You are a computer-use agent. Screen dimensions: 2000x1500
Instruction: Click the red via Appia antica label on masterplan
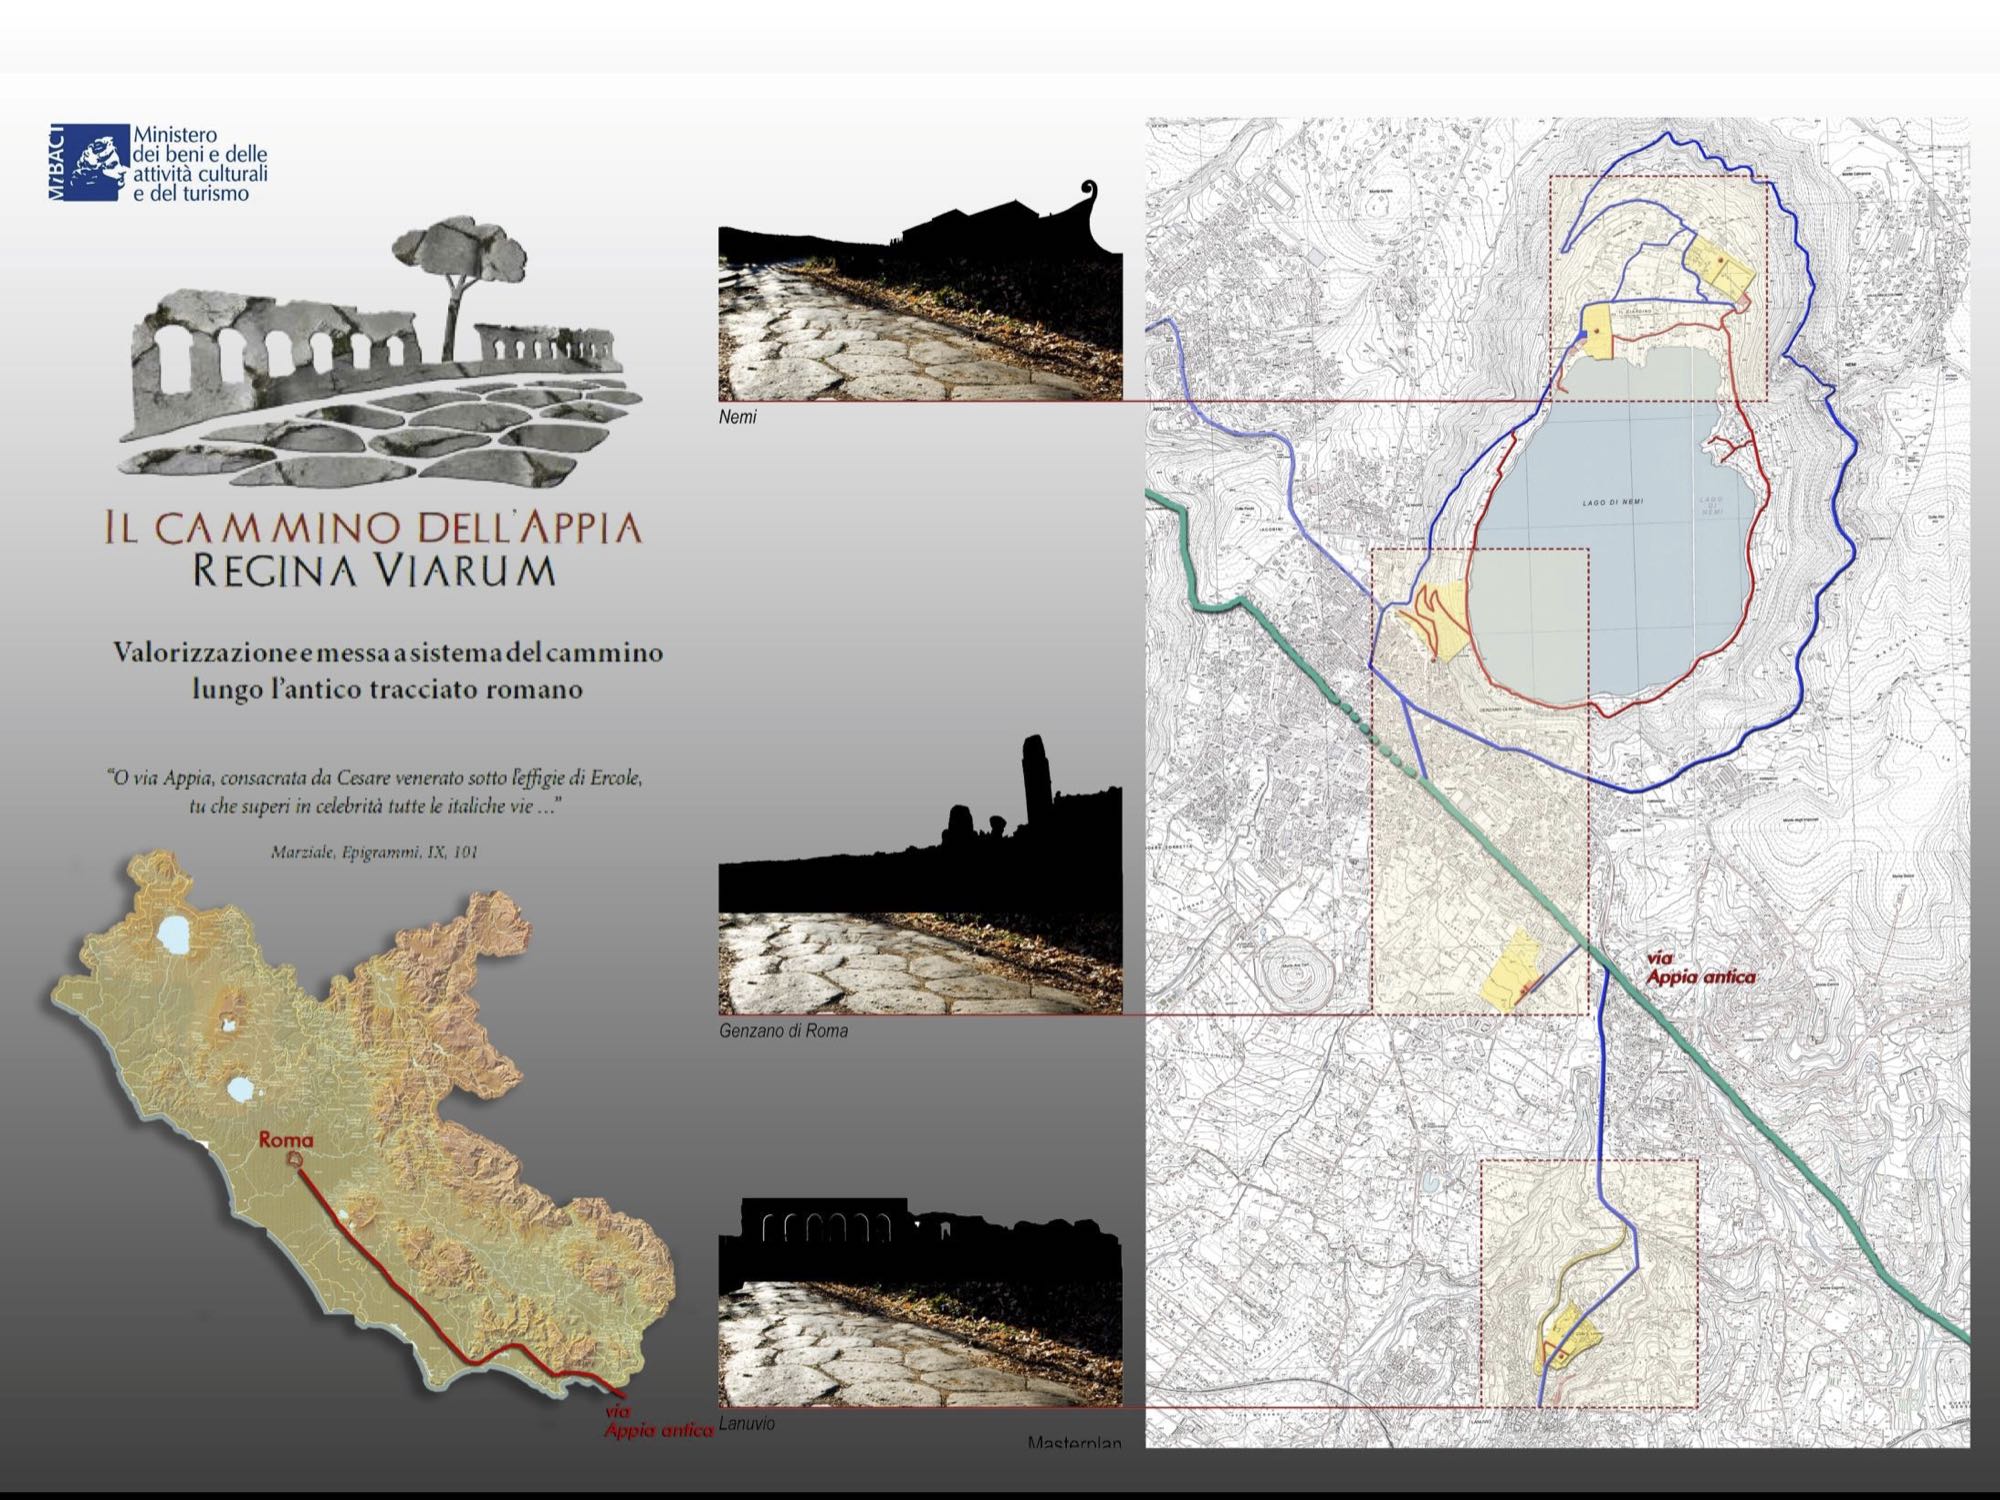[1700, 970]
